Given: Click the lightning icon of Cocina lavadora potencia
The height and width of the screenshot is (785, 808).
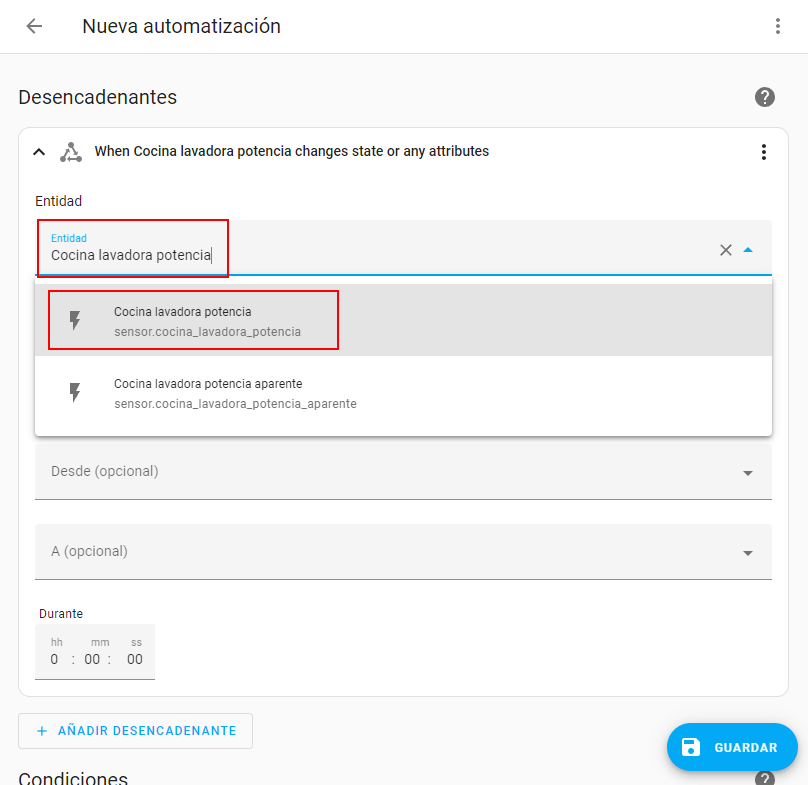Looking at the screenshot, I should pos(75,321).
